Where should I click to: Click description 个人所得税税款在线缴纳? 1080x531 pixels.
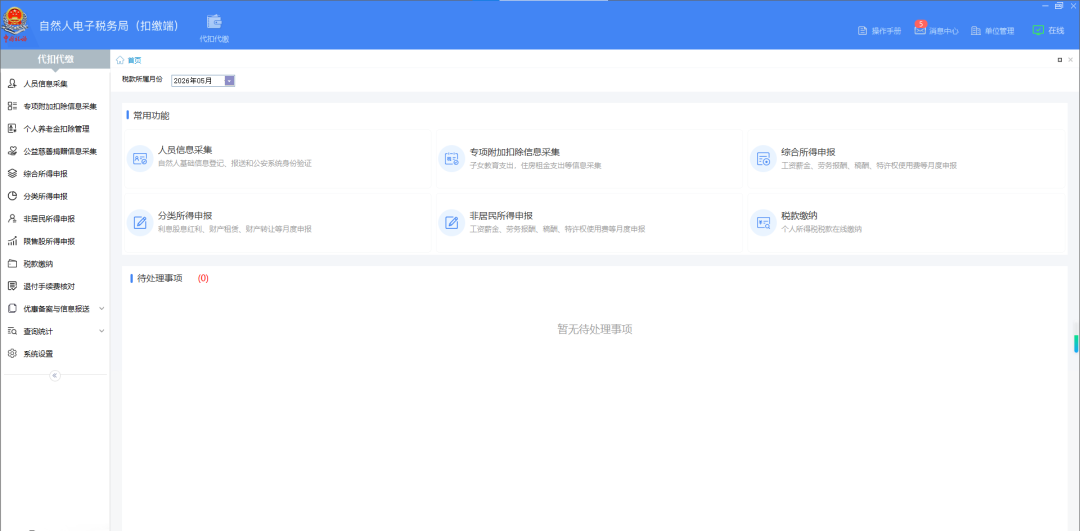tap(821, 229)
